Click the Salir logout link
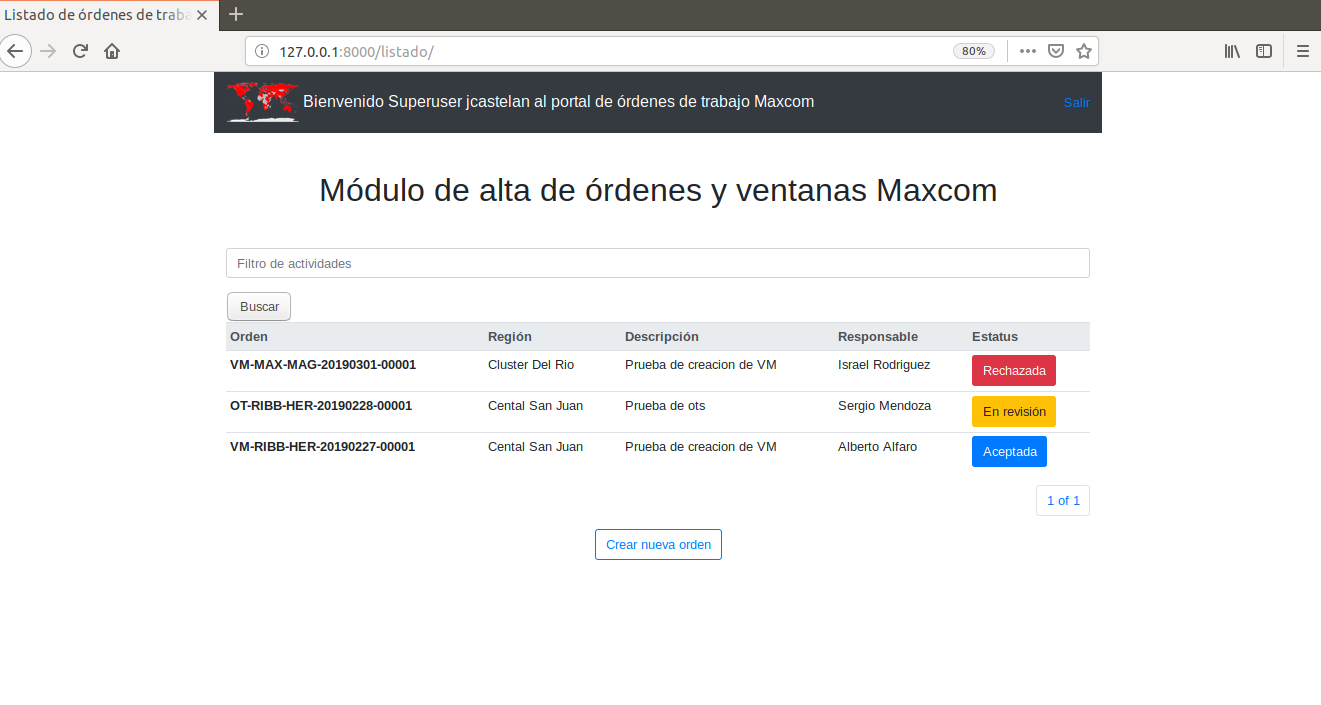The width and height of the screenshot is (1321, 705). tap(1076, 102)
